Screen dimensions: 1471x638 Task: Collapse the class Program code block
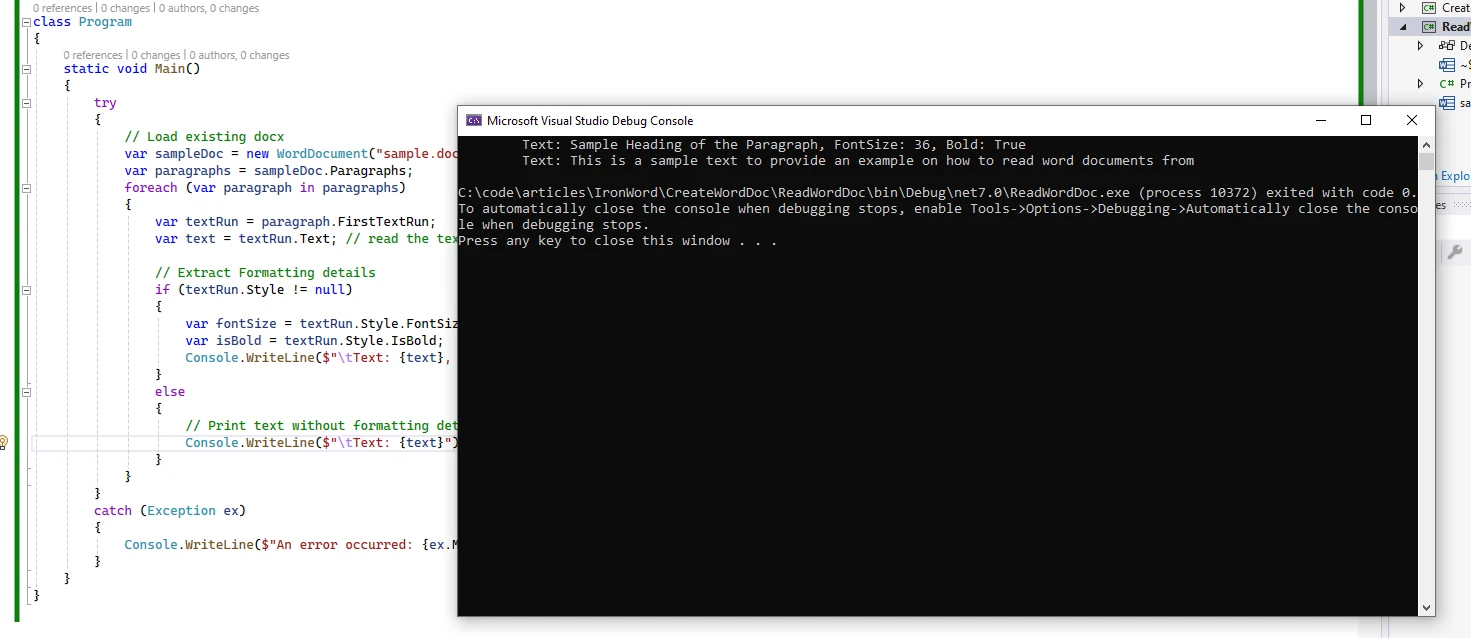pos(26,22)
